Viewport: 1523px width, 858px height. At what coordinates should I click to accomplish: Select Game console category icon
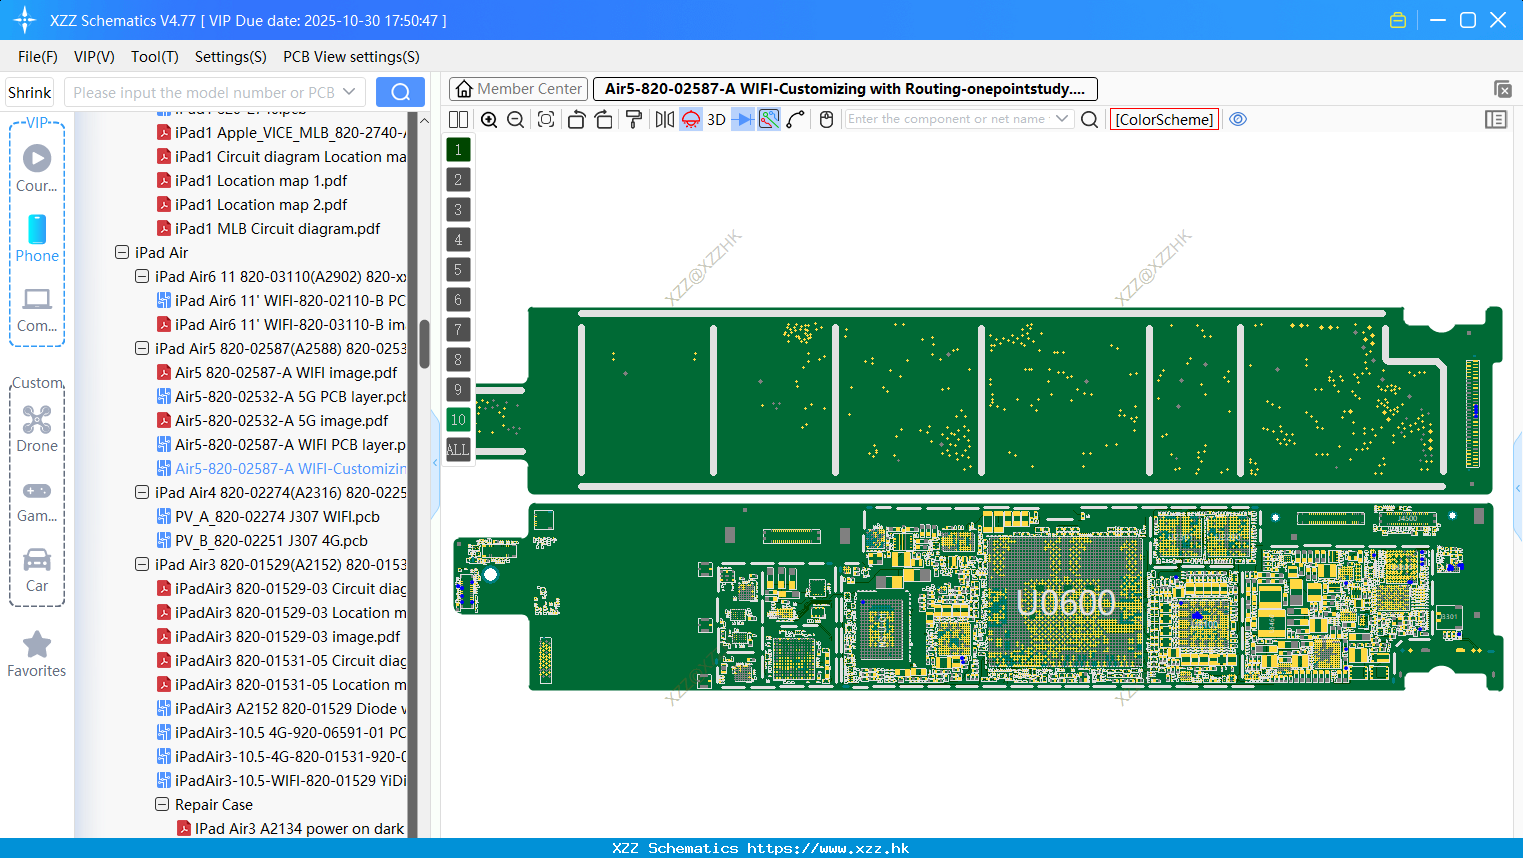pos(37,500)
